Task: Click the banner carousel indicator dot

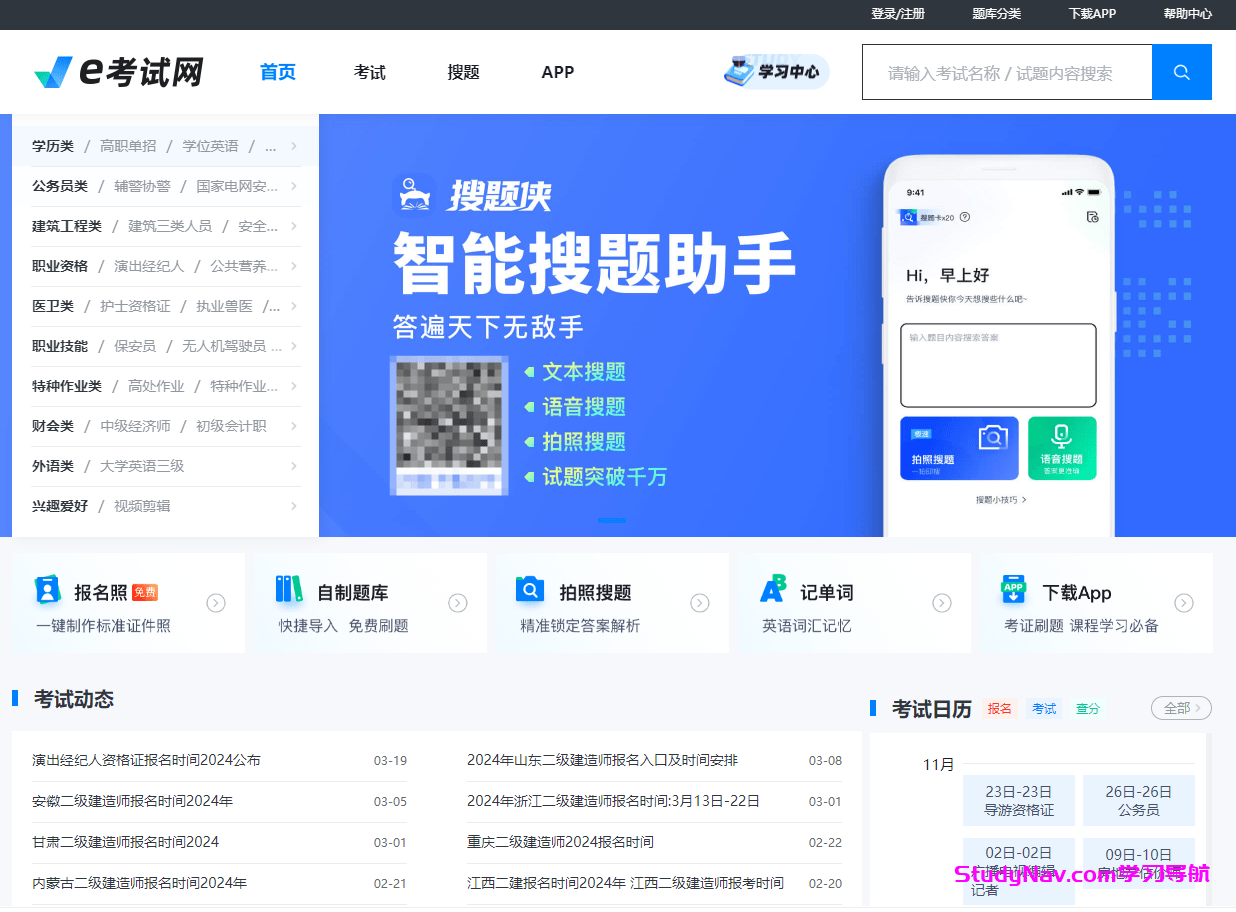Action: point(612,519)
